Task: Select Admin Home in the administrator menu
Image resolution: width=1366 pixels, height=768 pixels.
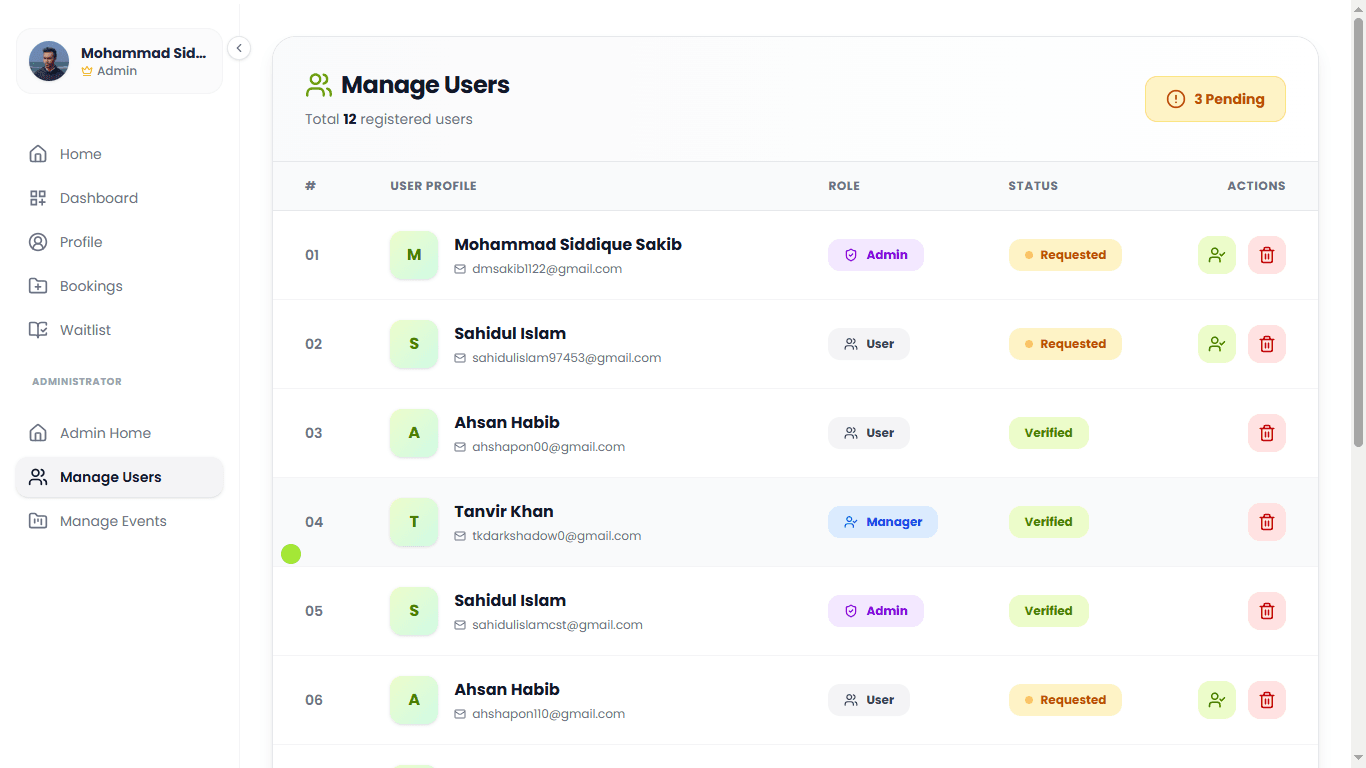Action: tap(105, 433)
